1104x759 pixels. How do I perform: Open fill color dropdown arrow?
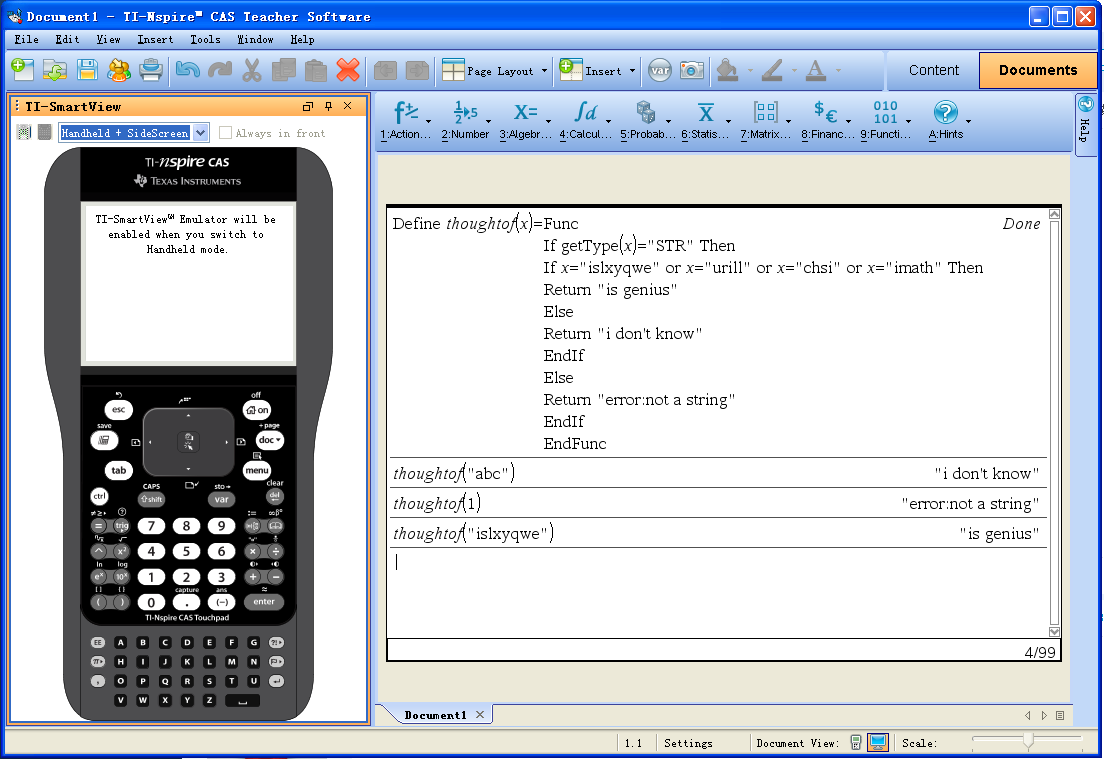point(750,70)
